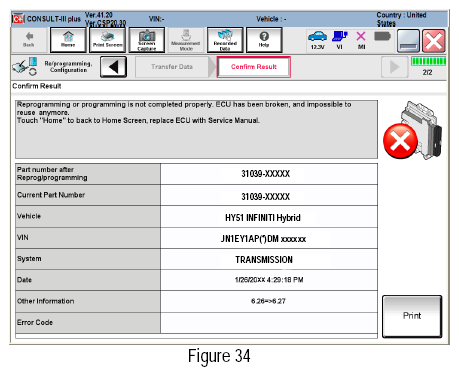This screenshot has width=459, height=376.
Task: Click the HY51 INFINITI Hybrid cell
Action: [269, 217]
